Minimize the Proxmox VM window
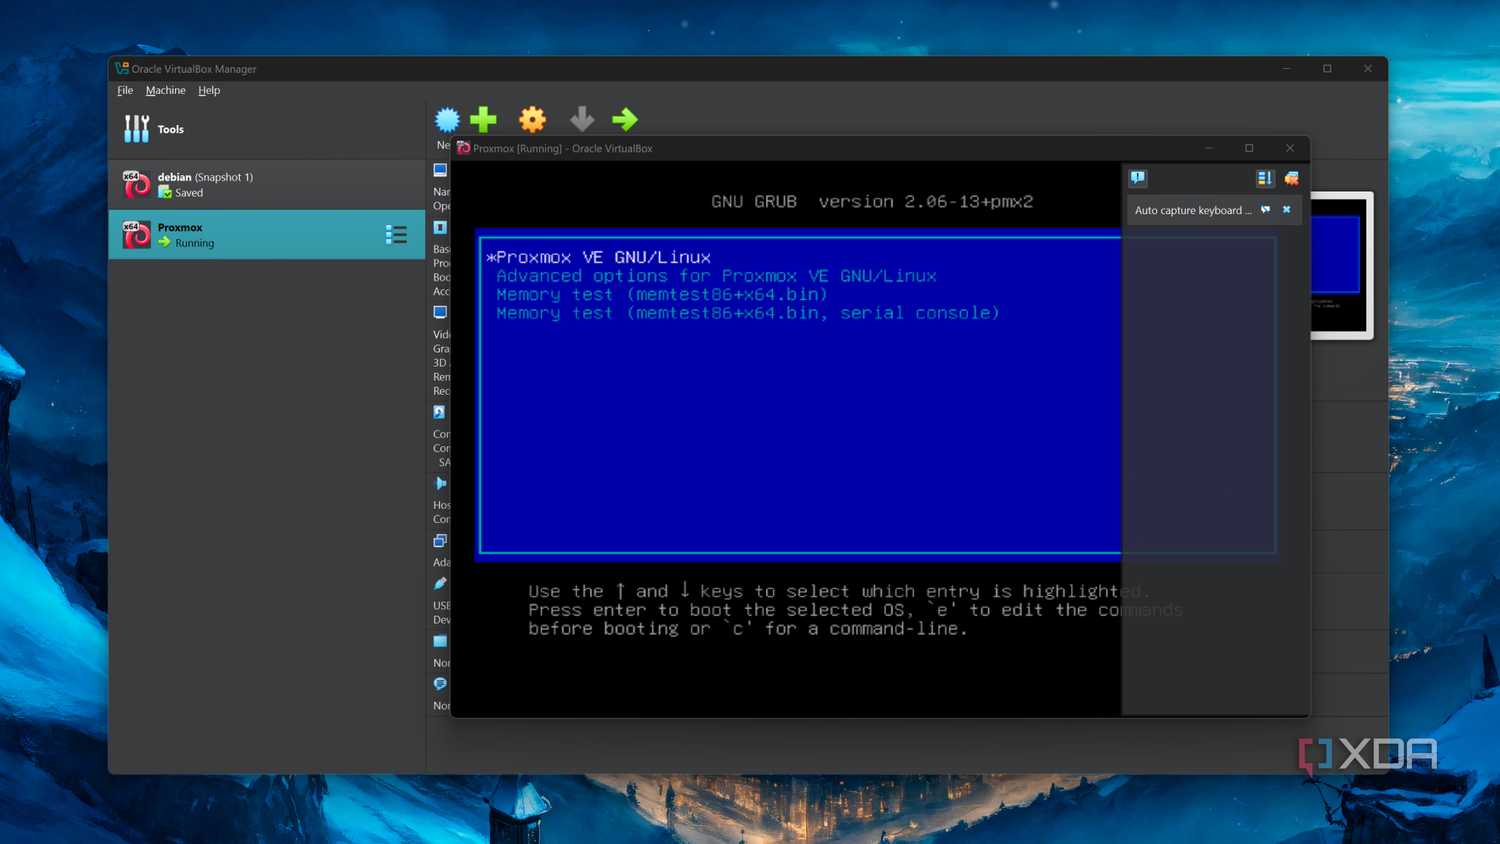Screen dimensions: 1500x844 pyautogui.click(x=1208, y=148)
